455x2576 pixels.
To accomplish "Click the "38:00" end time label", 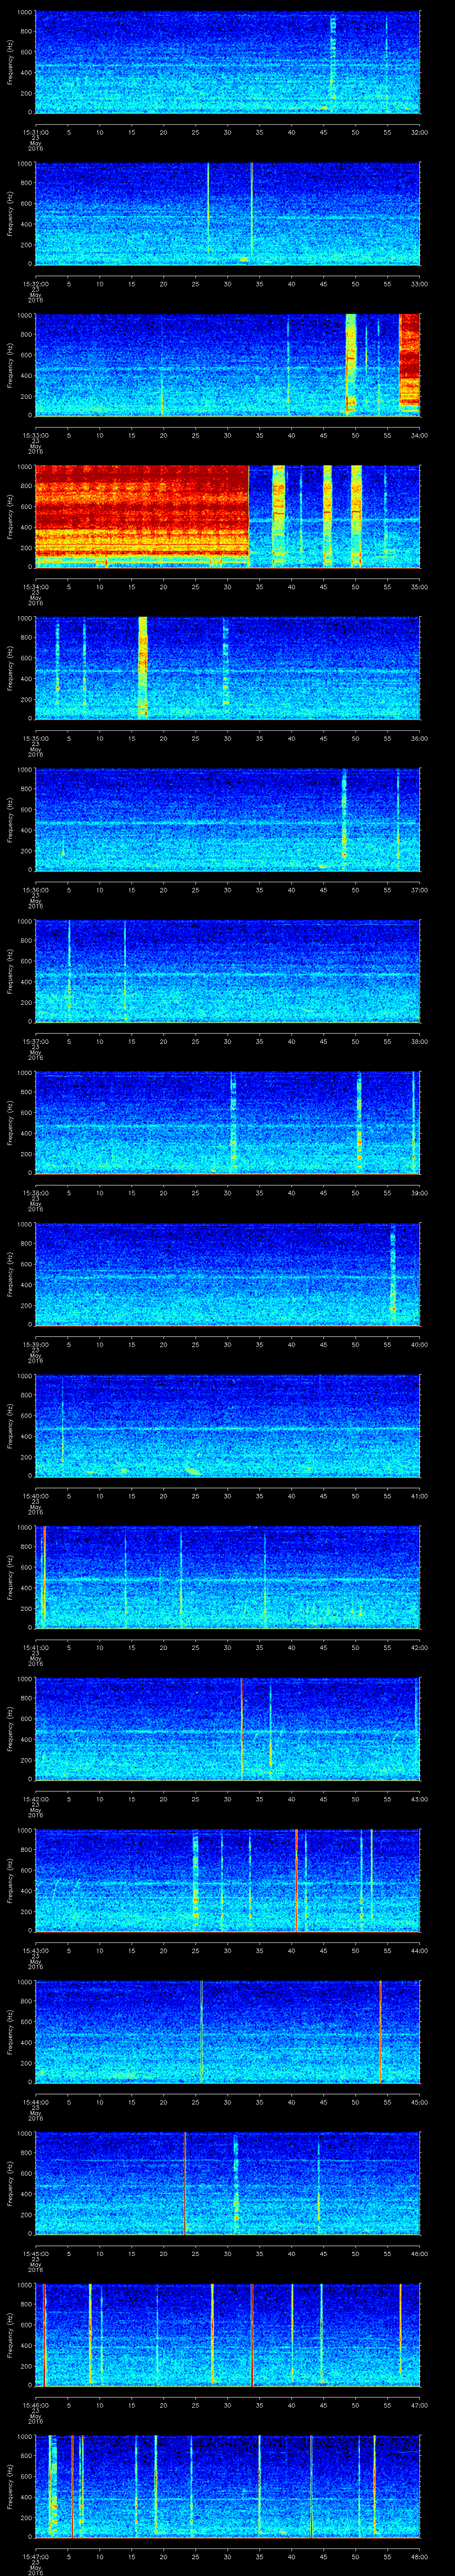I will (419, 1041).
